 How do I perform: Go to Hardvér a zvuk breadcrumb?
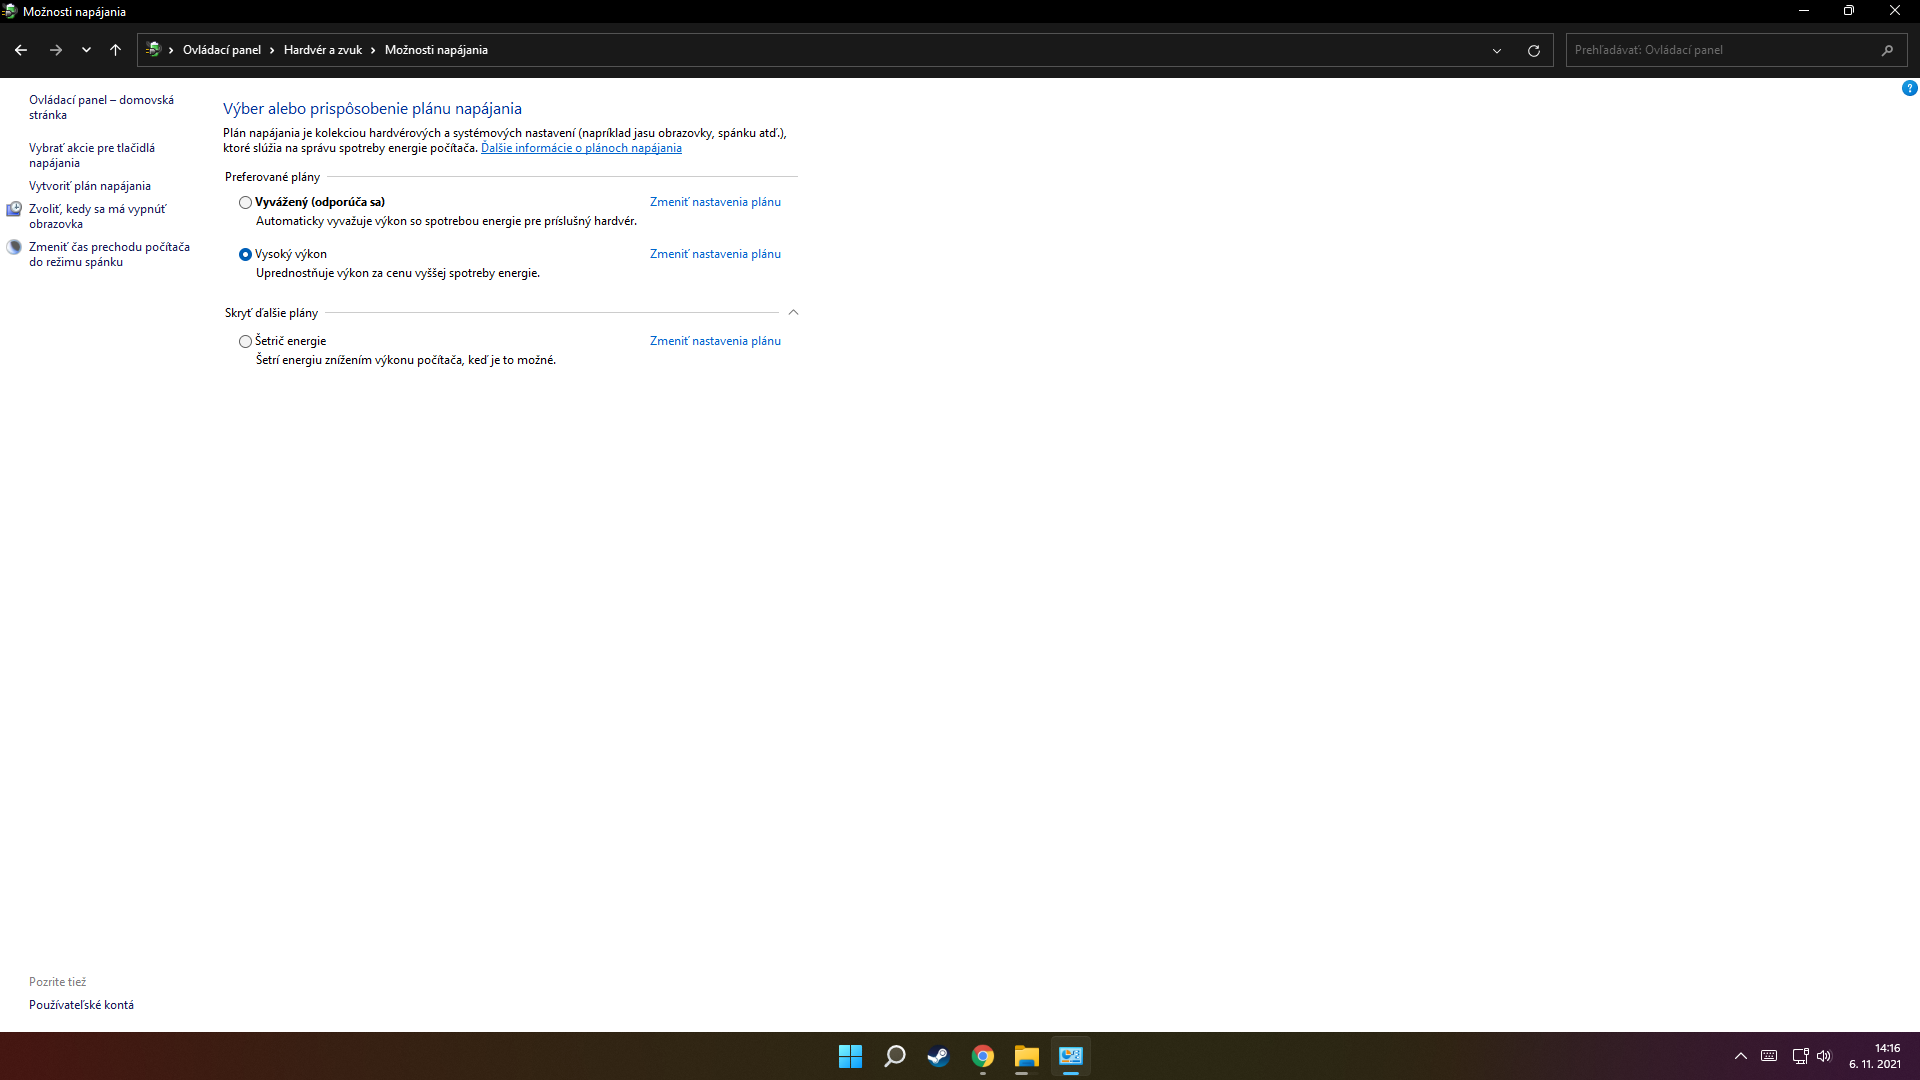(323, 50)
